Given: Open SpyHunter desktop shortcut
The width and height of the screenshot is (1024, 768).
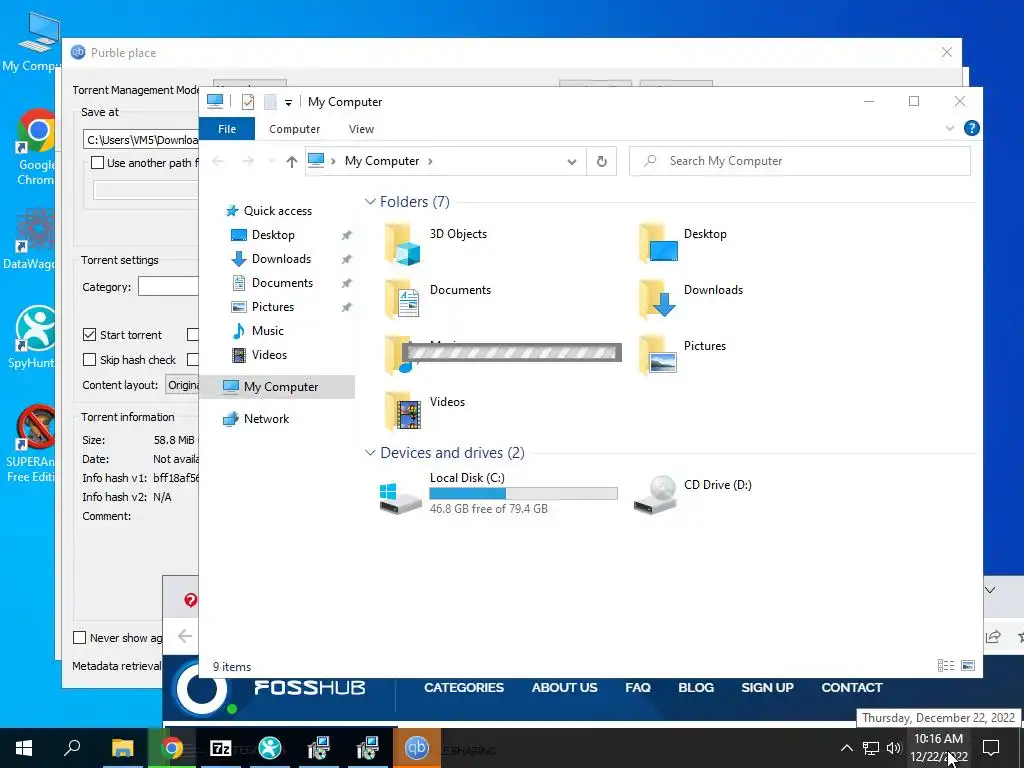Looking at the screenshot, I should 33,337.
